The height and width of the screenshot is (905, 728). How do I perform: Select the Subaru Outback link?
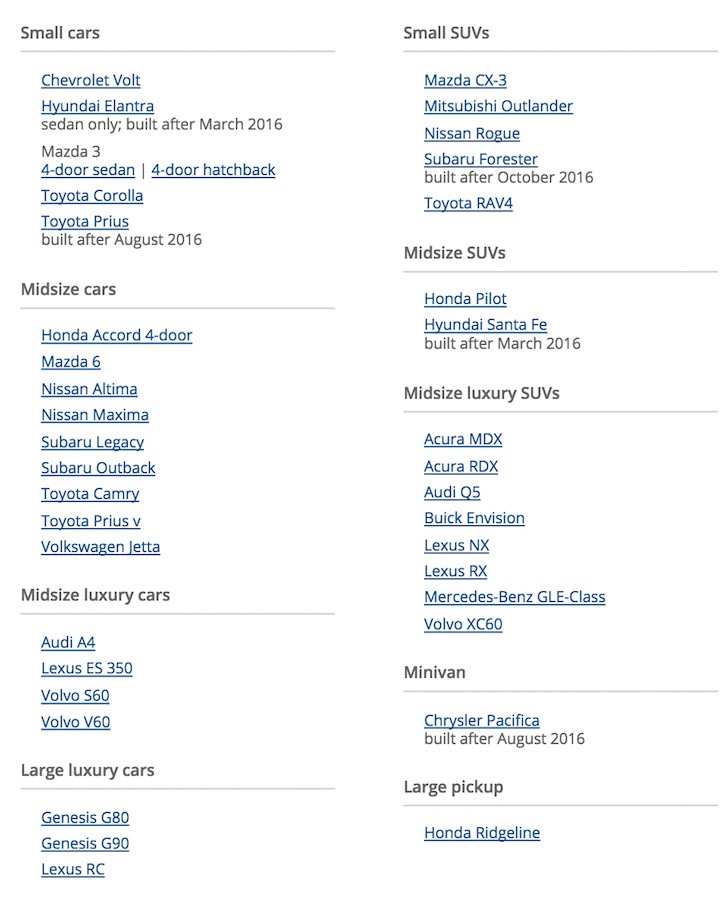[x=98, y=468]
